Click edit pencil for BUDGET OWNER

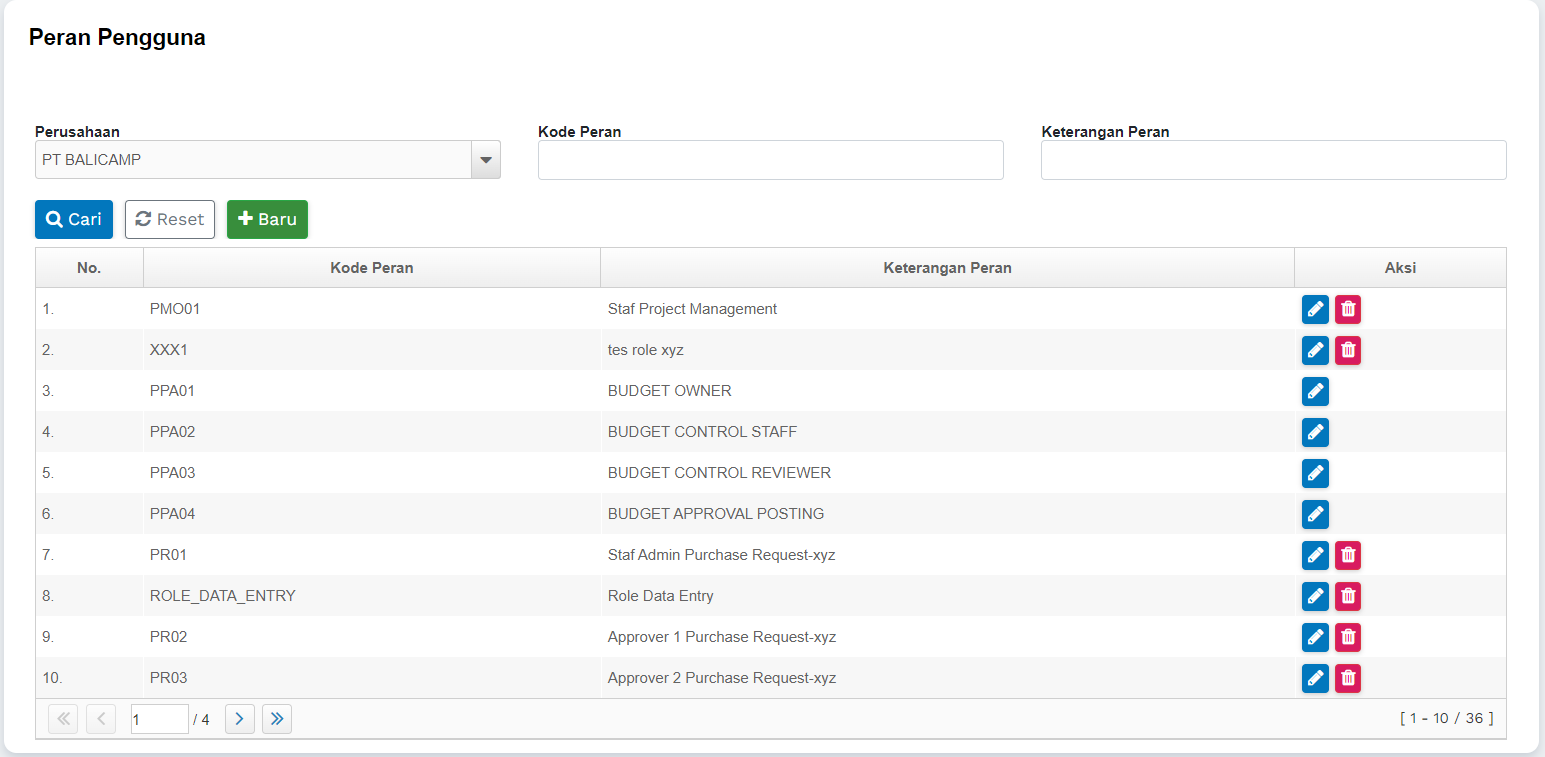point(1315,391)
